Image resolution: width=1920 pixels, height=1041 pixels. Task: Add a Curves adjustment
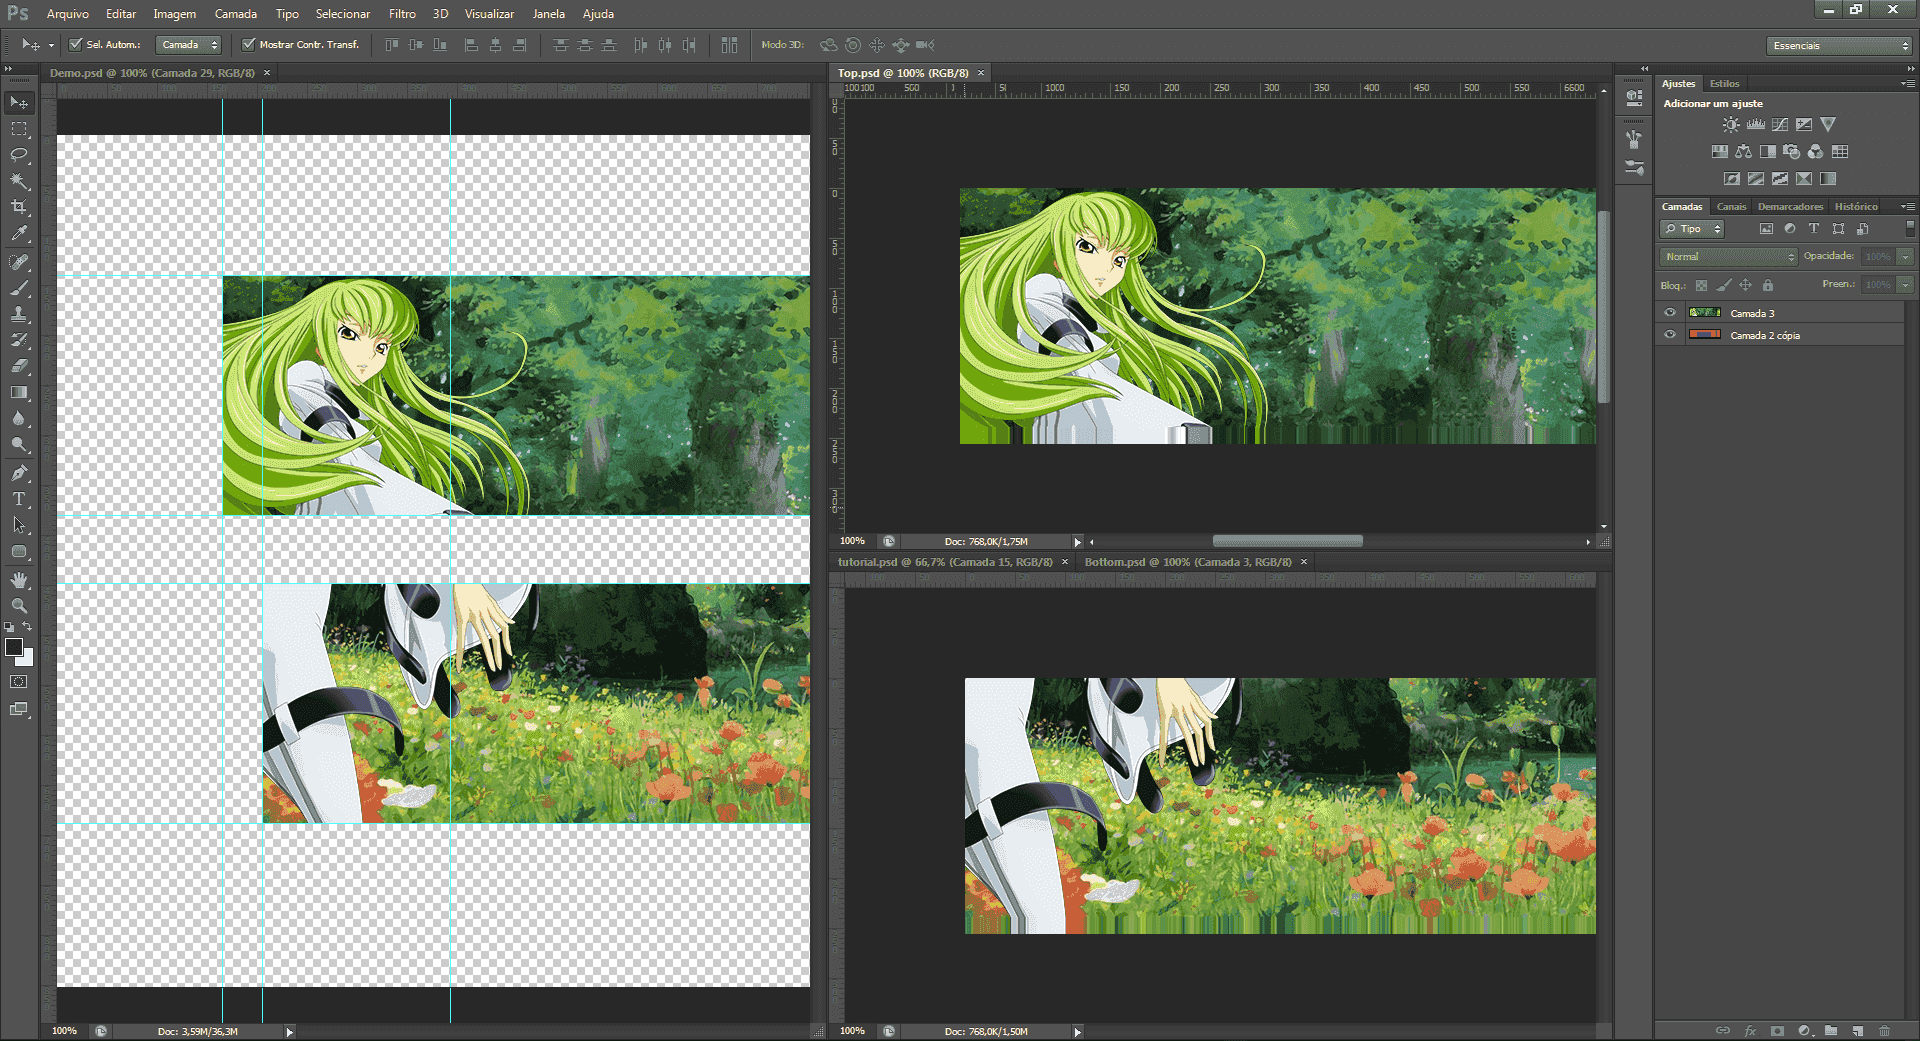(x=1780, y=125)
